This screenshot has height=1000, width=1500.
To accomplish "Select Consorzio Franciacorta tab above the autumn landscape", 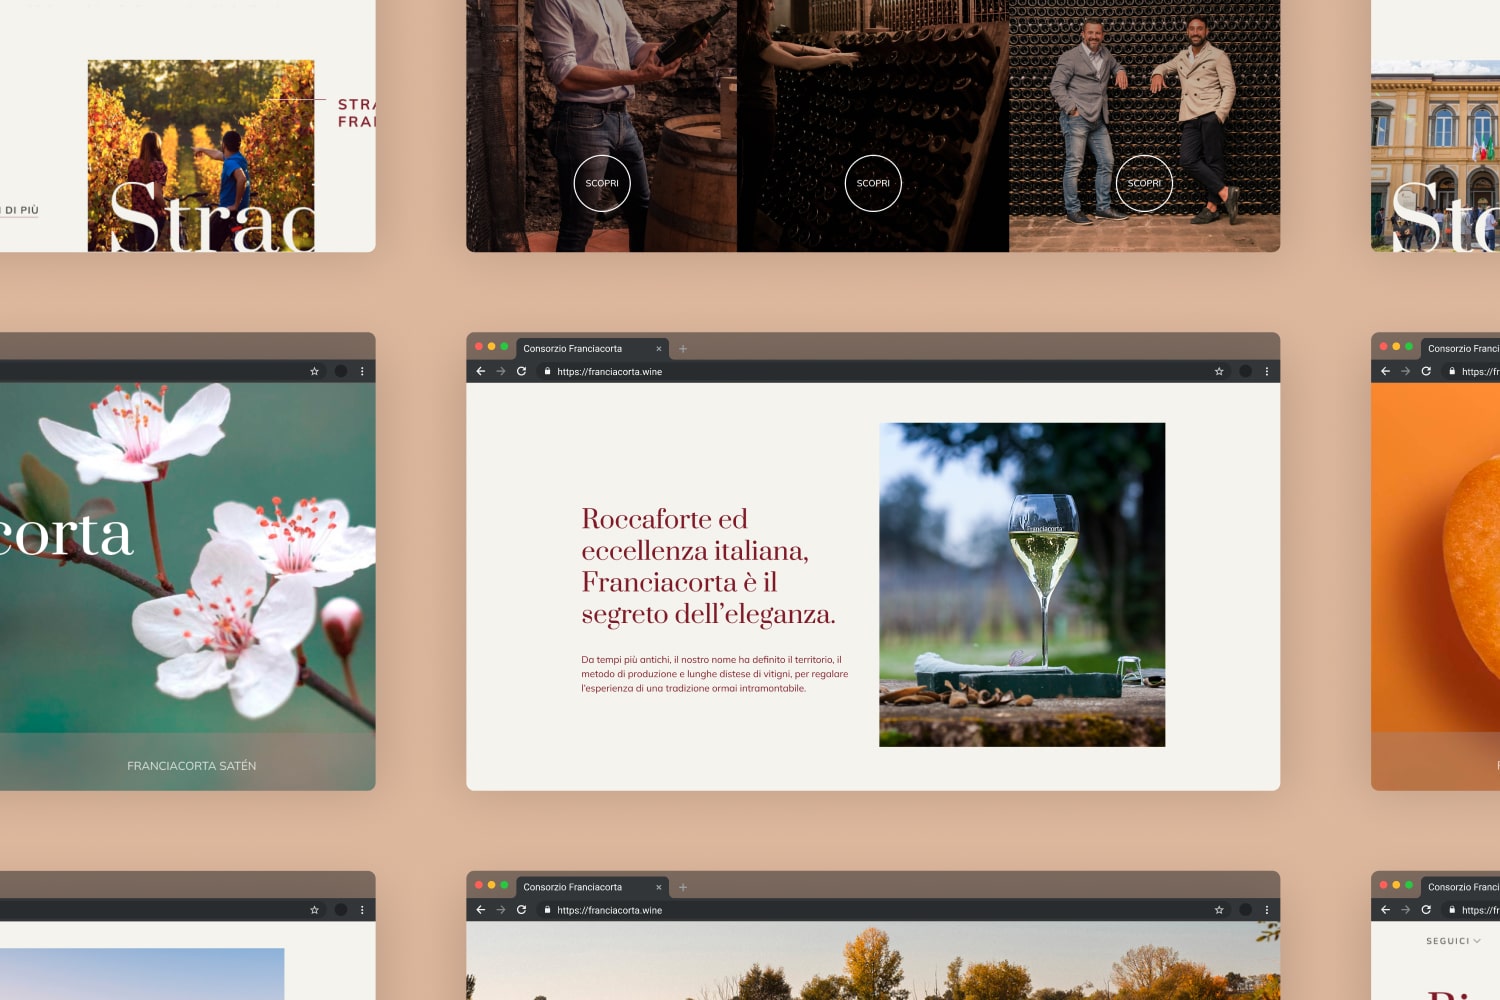I will (573, 887).
